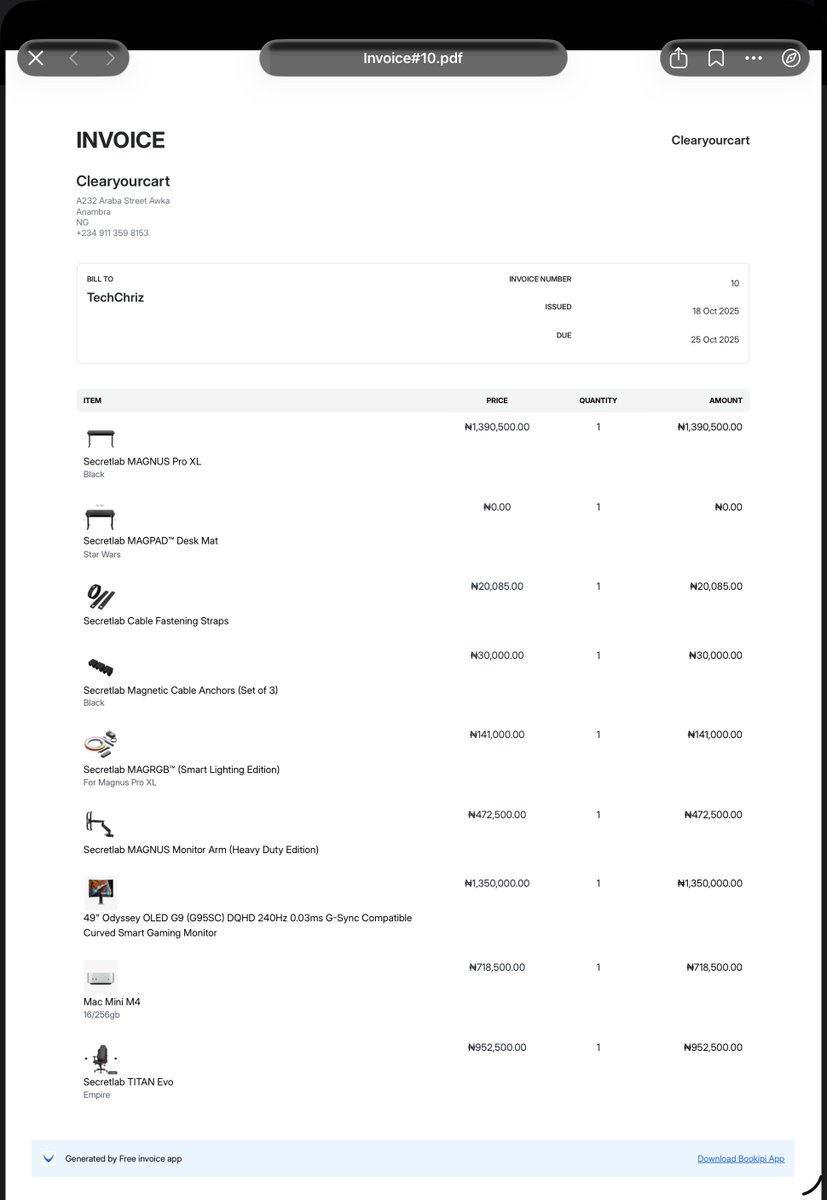Screen dimensions: 827x1200
Task: Click the PRICE column header
Action: click(497, 400)
